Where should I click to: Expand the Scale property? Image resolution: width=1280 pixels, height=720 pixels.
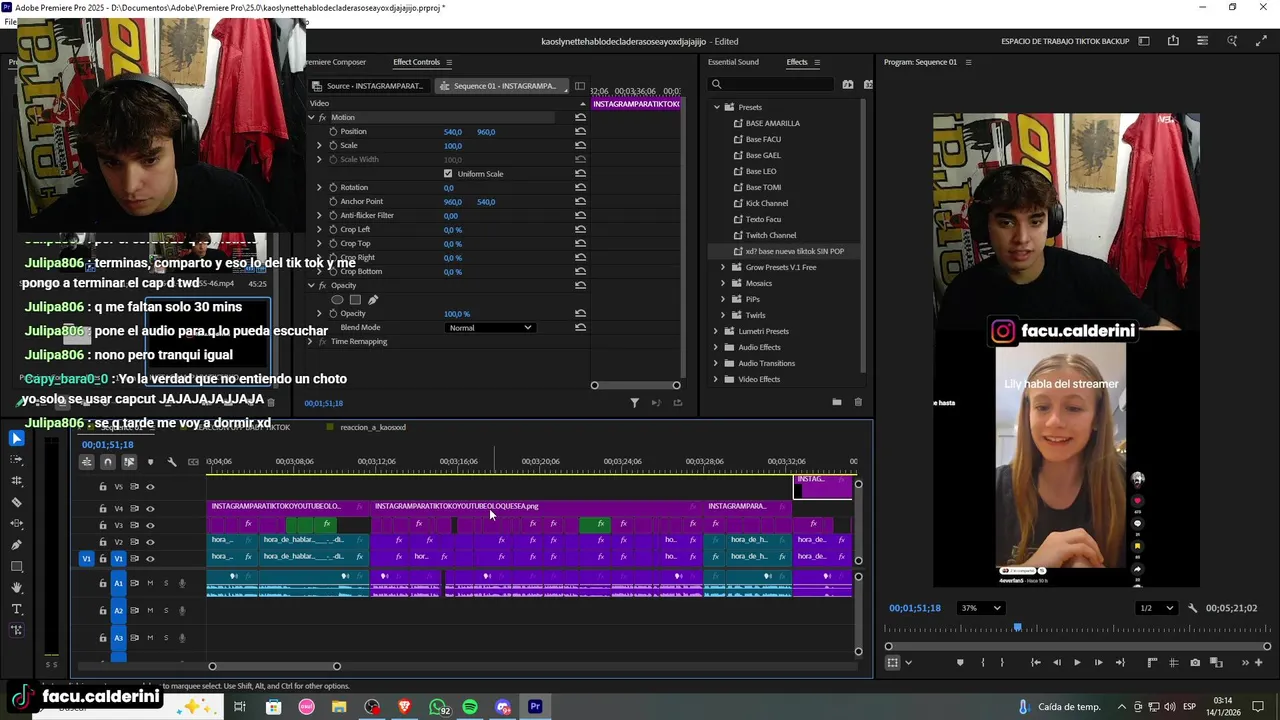pos(319,146)
